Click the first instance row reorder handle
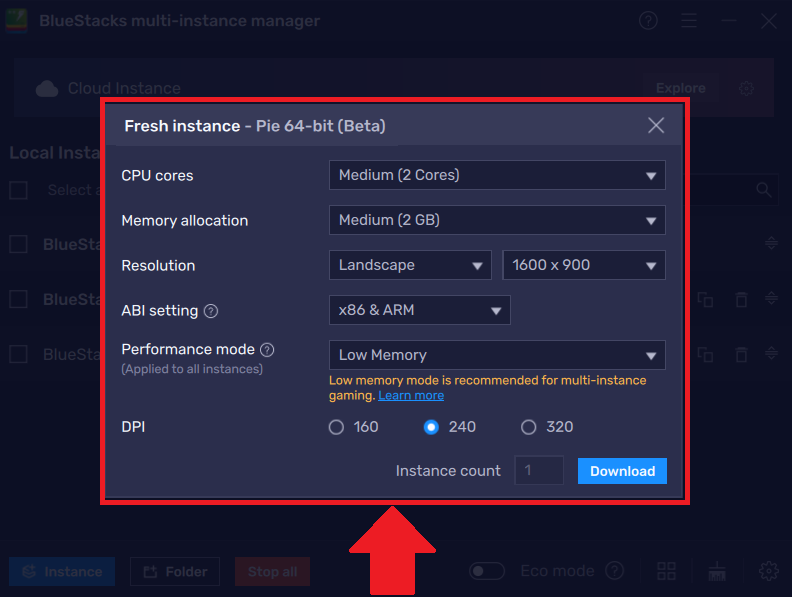Viewport: 792px width, 597px height. 771,243
